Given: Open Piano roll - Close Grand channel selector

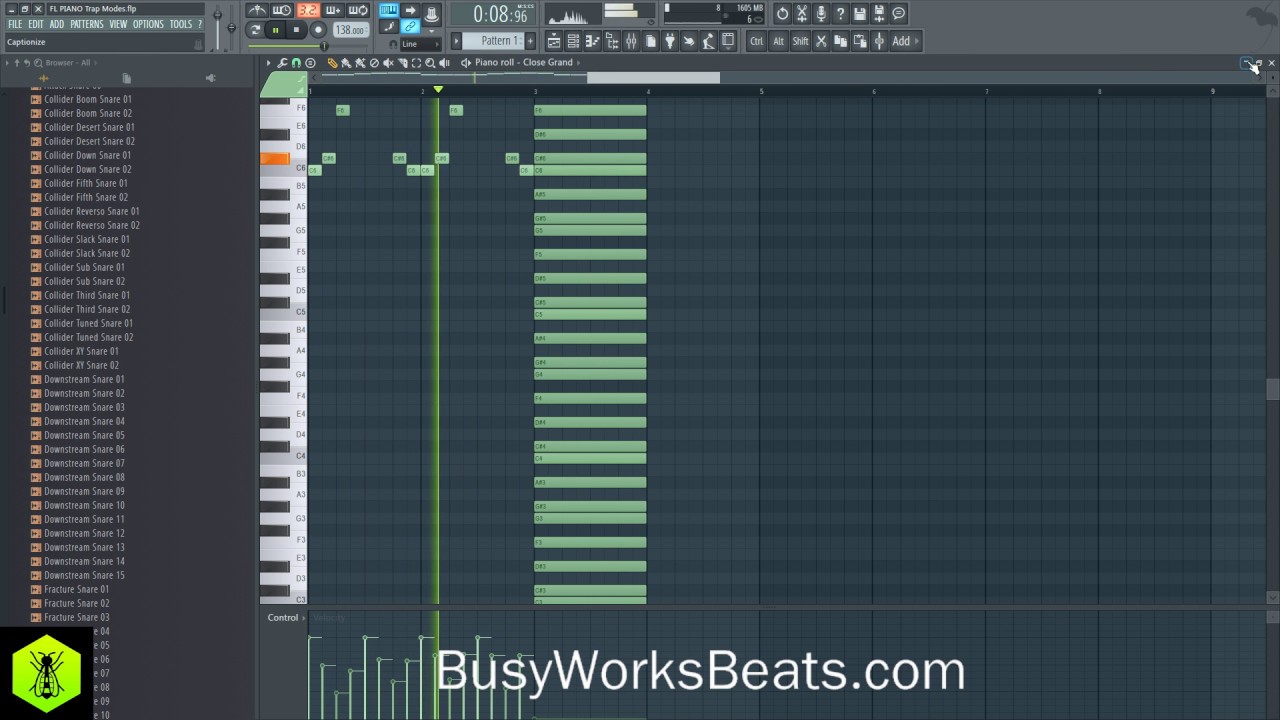Looking at the screenshot, I should click(526, 62).
